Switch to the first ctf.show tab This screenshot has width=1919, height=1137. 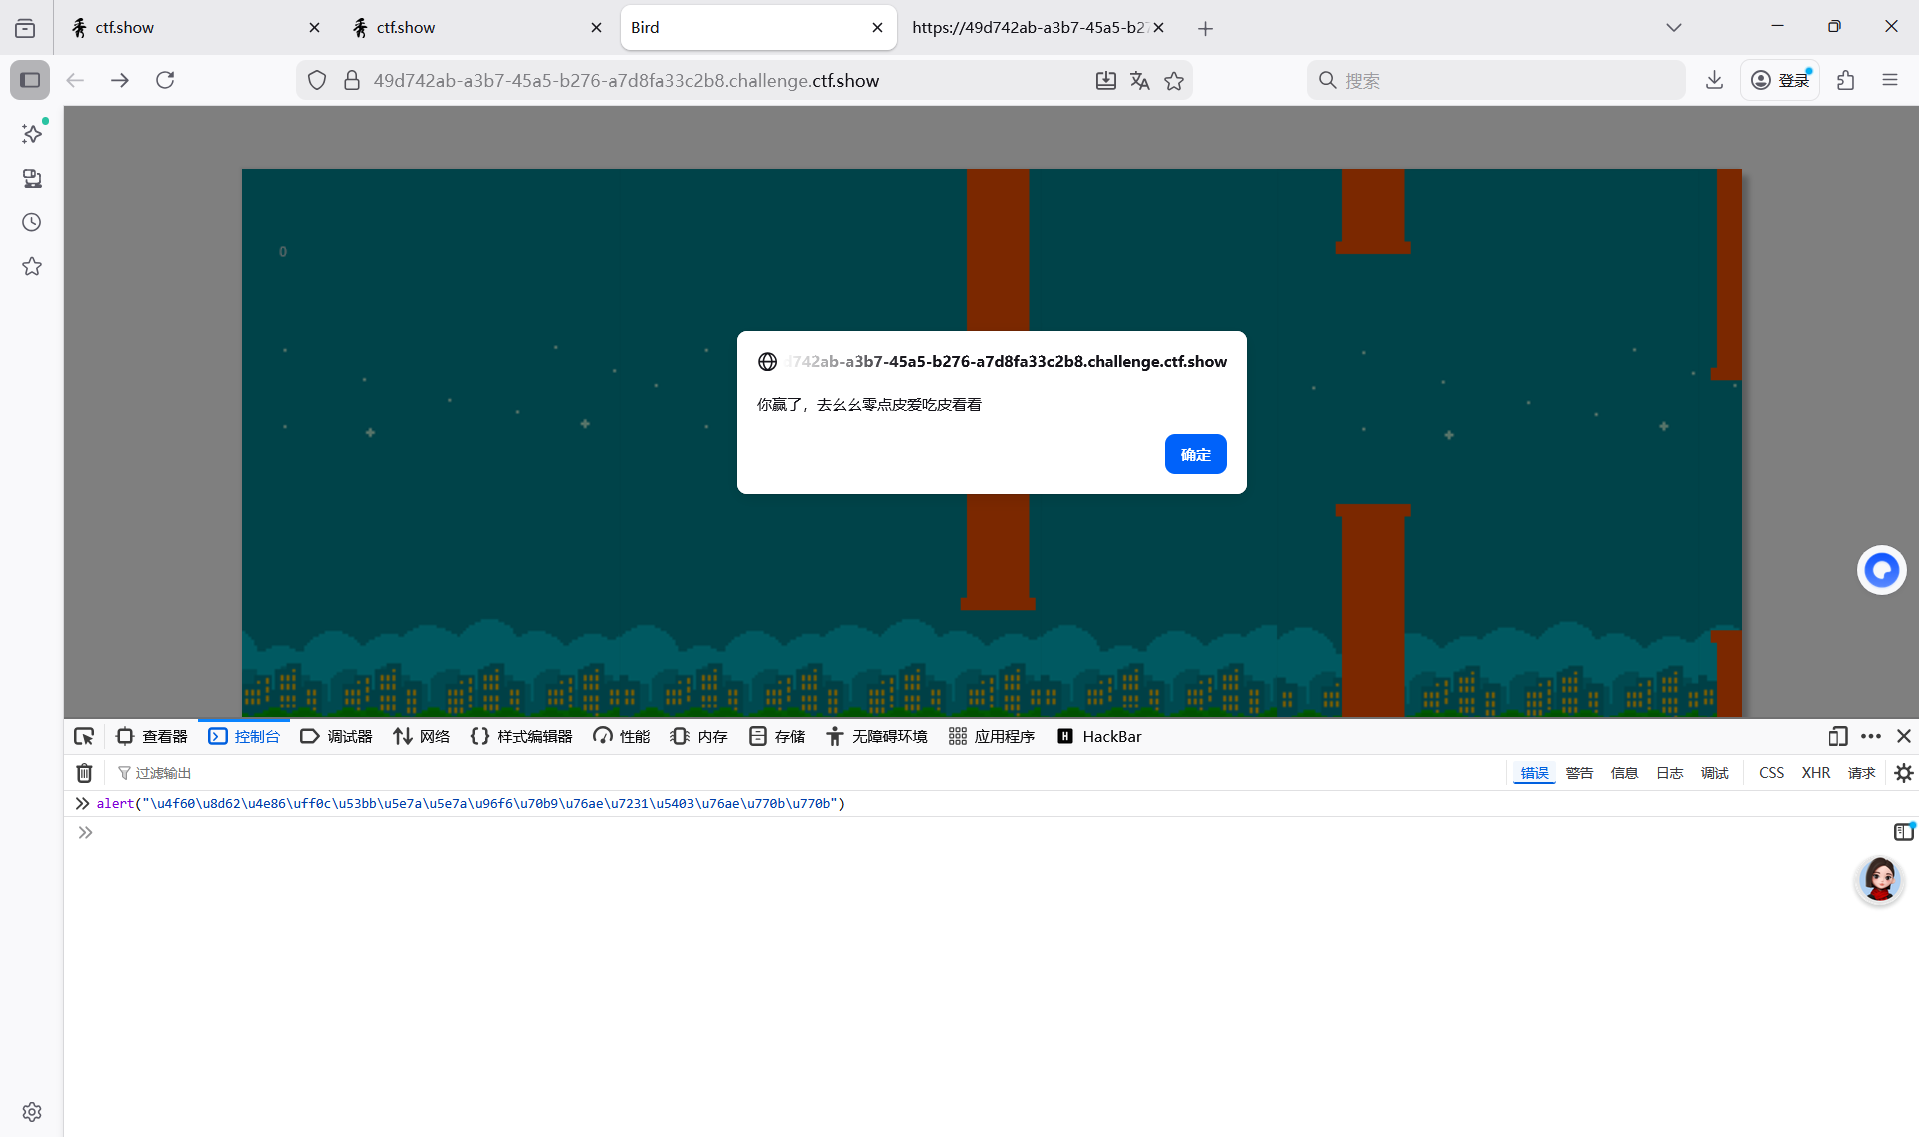click(195, 28)
